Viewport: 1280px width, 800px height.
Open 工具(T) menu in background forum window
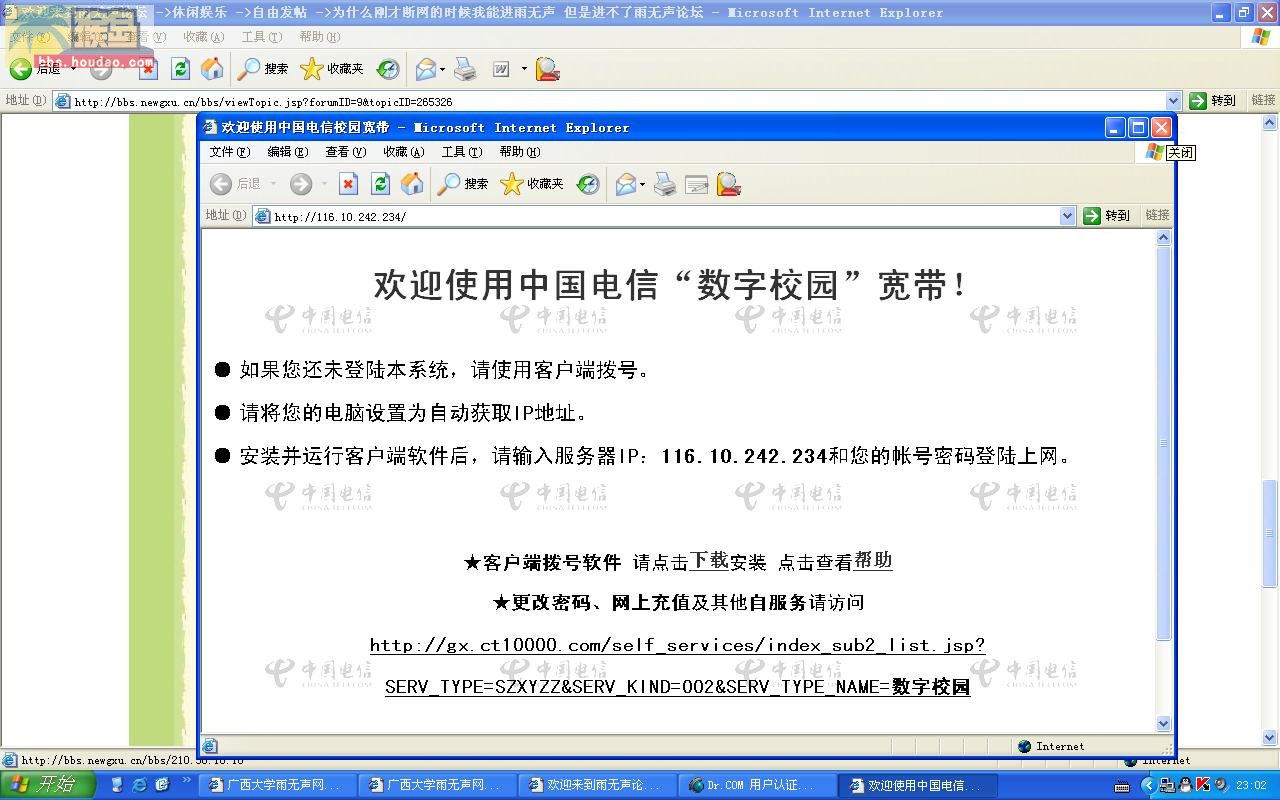coord(262,37)
